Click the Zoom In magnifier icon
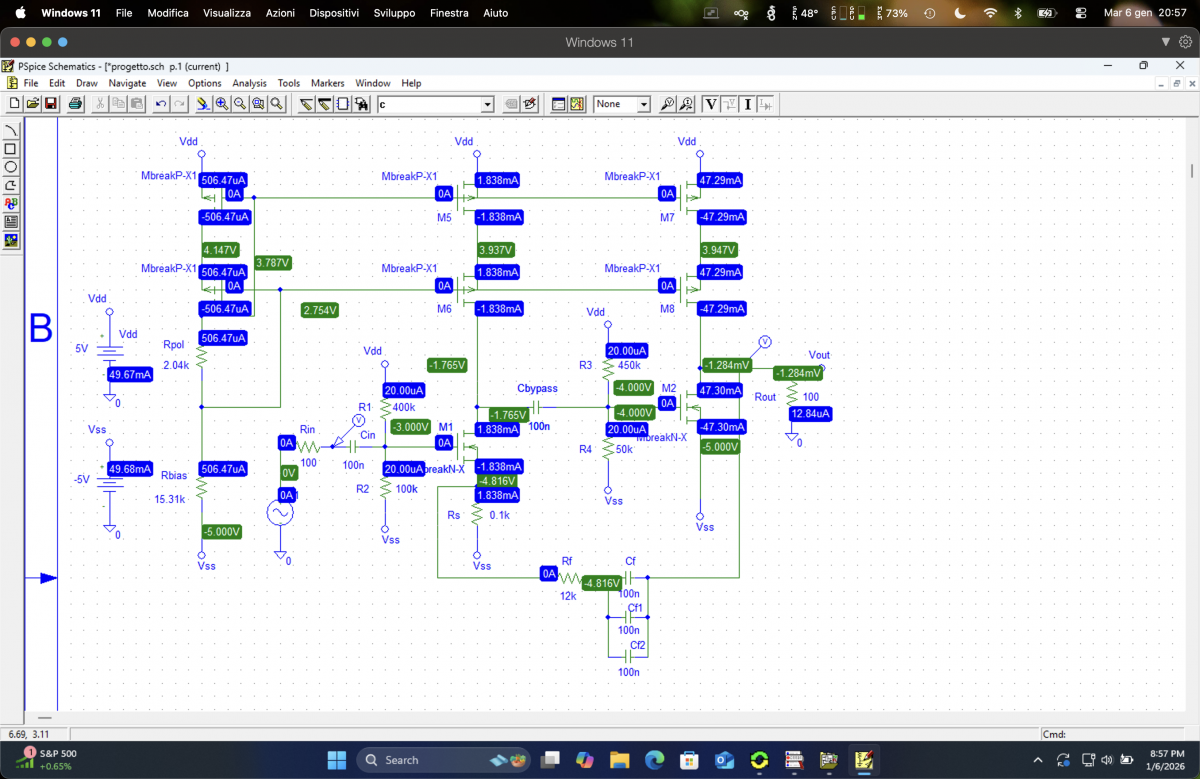The width and height of the screenshot is (1200, 779). [x=221, y=104]
